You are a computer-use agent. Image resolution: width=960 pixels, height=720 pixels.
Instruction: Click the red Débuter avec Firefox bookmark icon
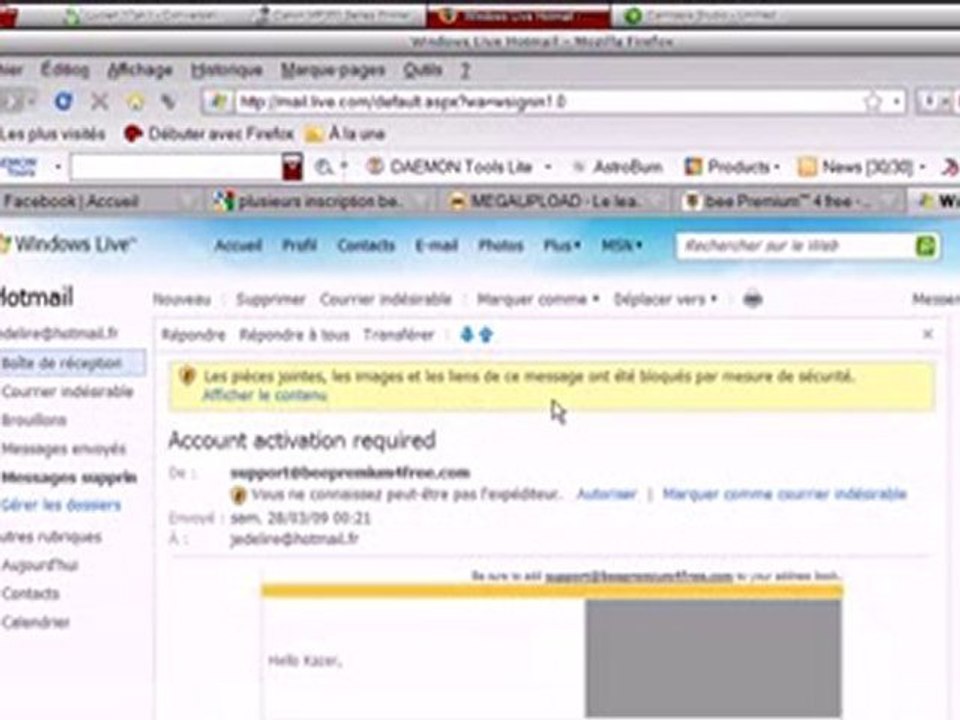(133, 134)
